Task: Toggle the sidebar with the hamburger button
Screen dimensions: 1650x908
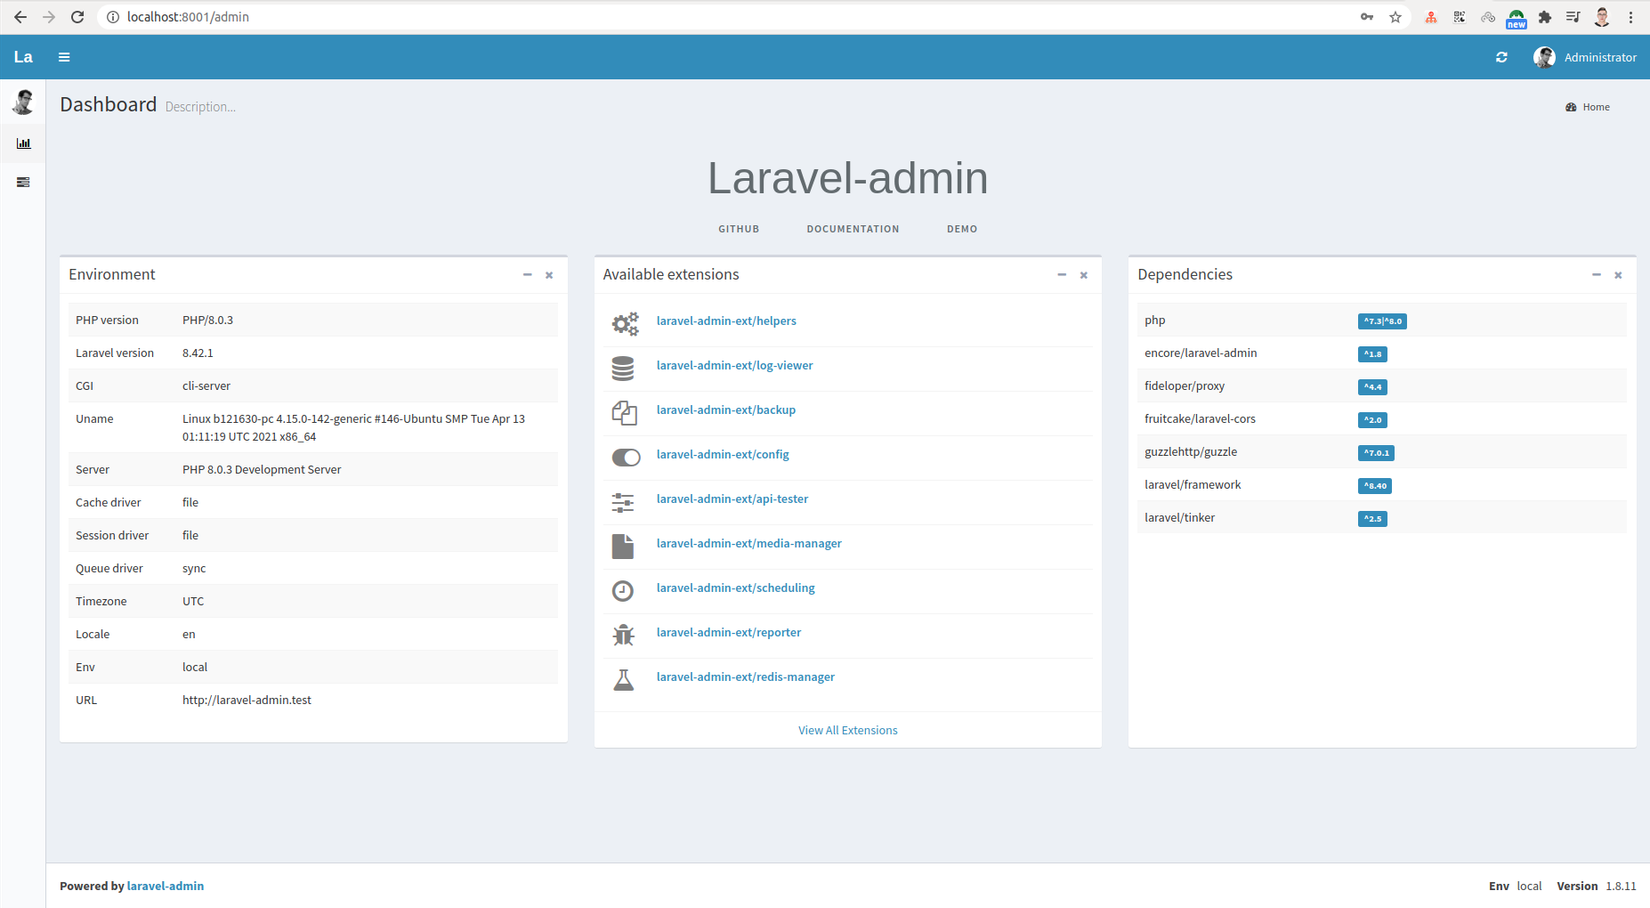Action: pos(64,57)
